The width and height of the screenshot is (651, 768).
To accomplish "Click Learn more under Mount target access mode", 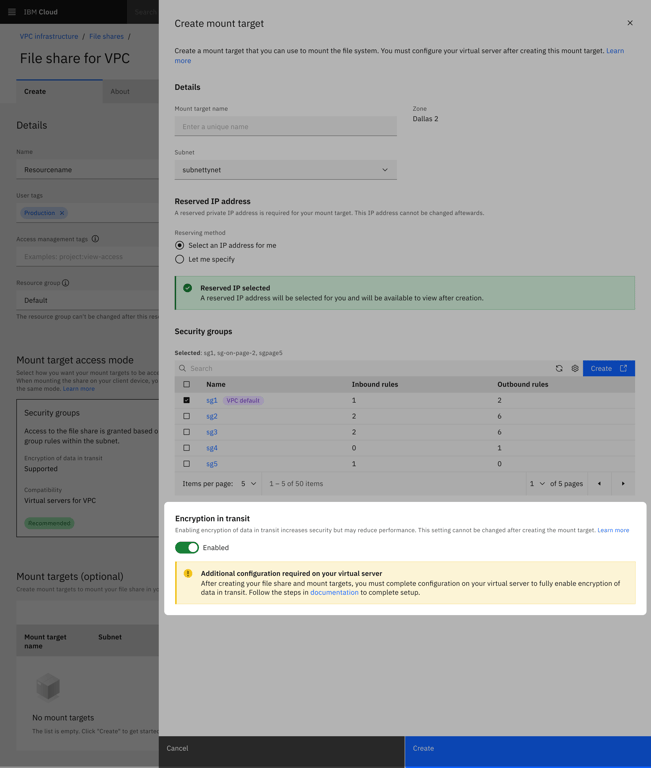I will click(x=79, y=388).
